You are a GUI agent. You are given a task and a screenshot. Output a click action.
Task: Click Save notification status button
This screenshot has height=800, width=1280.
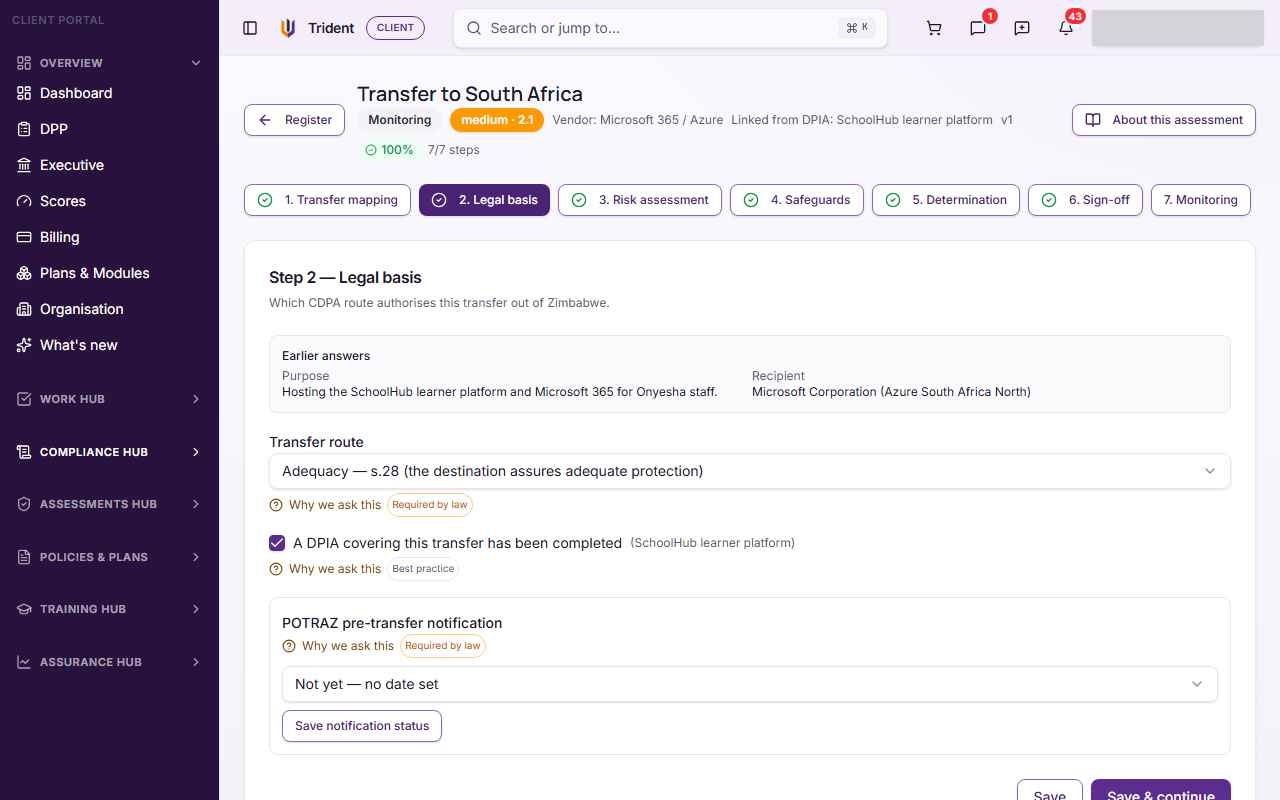pos(362,726)
